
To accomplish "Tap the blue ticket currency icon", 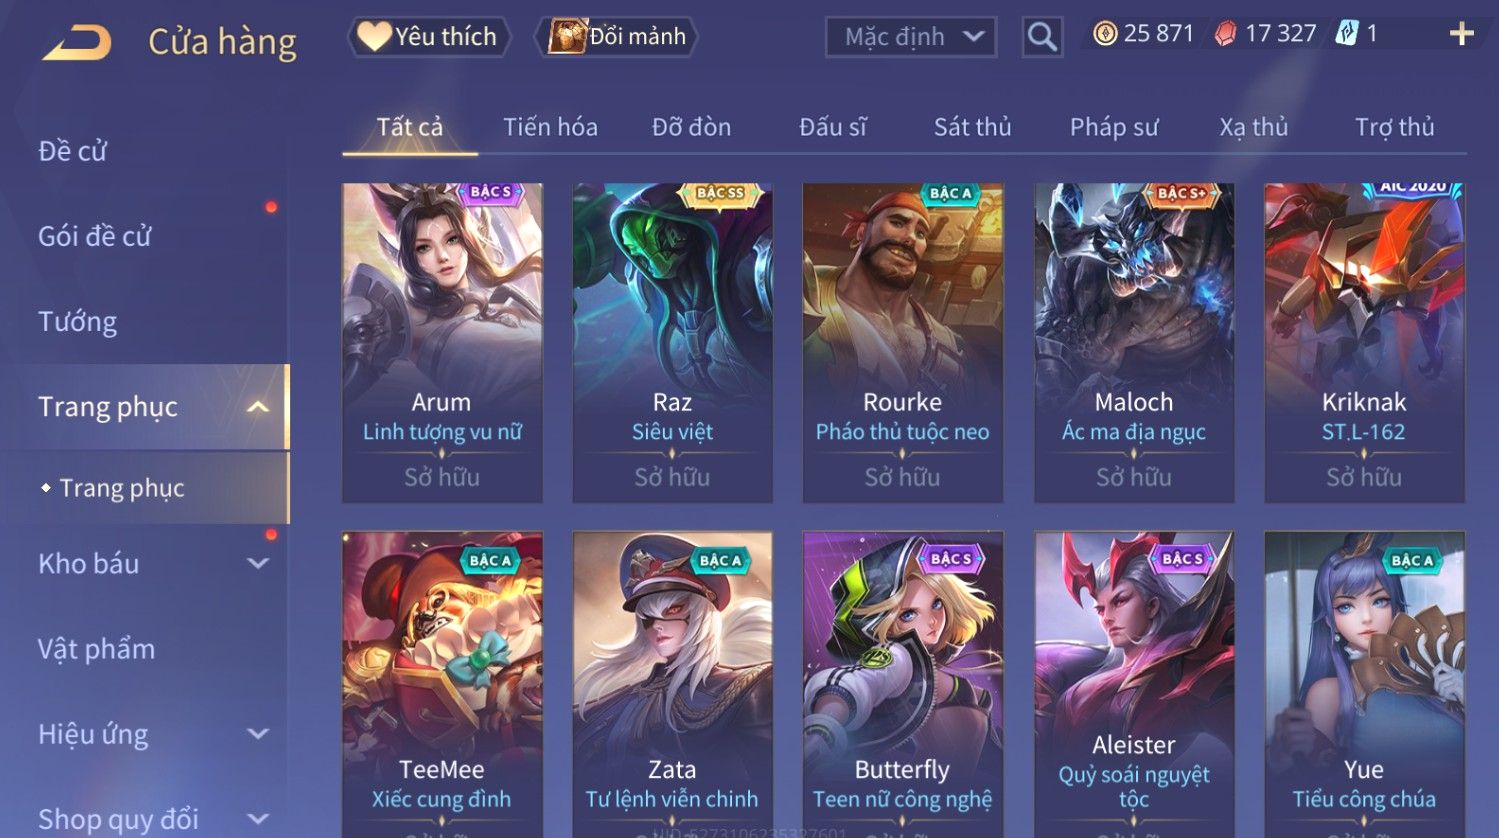I will (x=1346, y=34).
